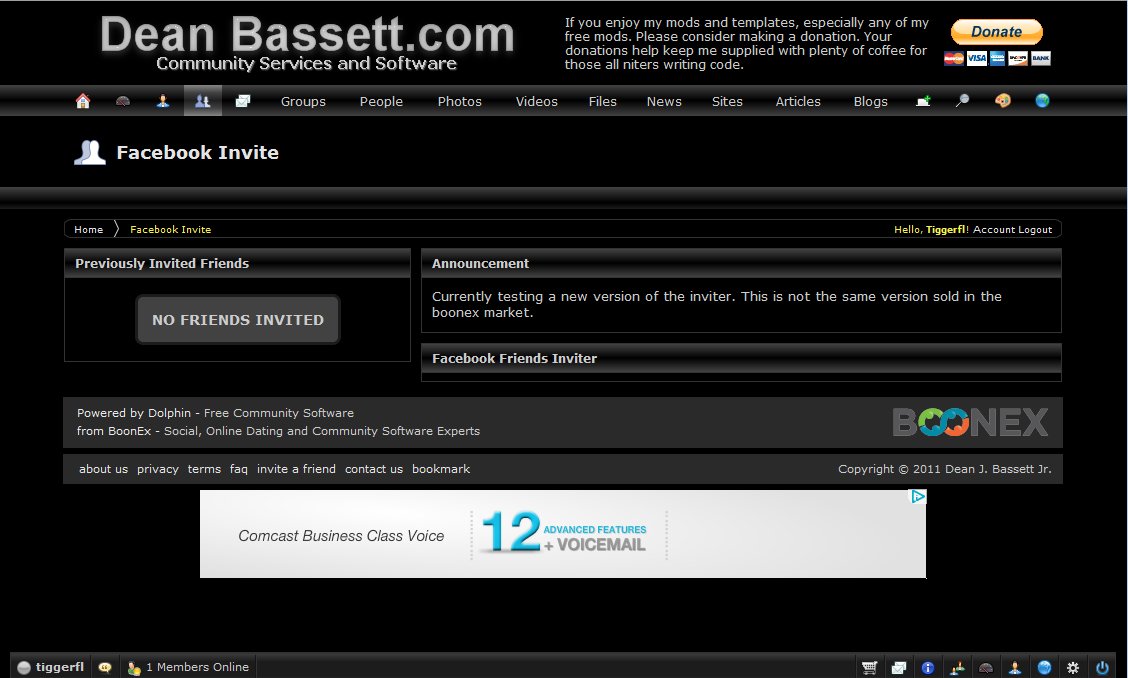The width and height of the screenshot is (1128, 678).
Task: Click the Previously Invited Friends block header
Action: tap(237, 263)
